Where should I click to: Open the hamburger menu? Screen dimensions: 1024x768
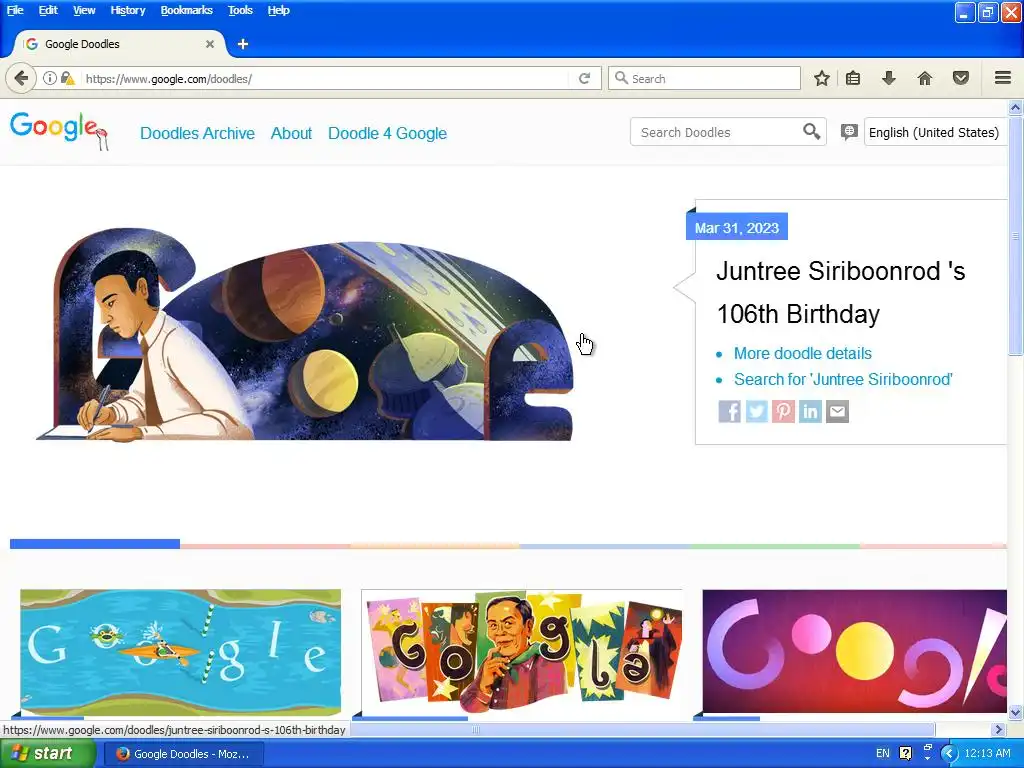(1003, 78)
